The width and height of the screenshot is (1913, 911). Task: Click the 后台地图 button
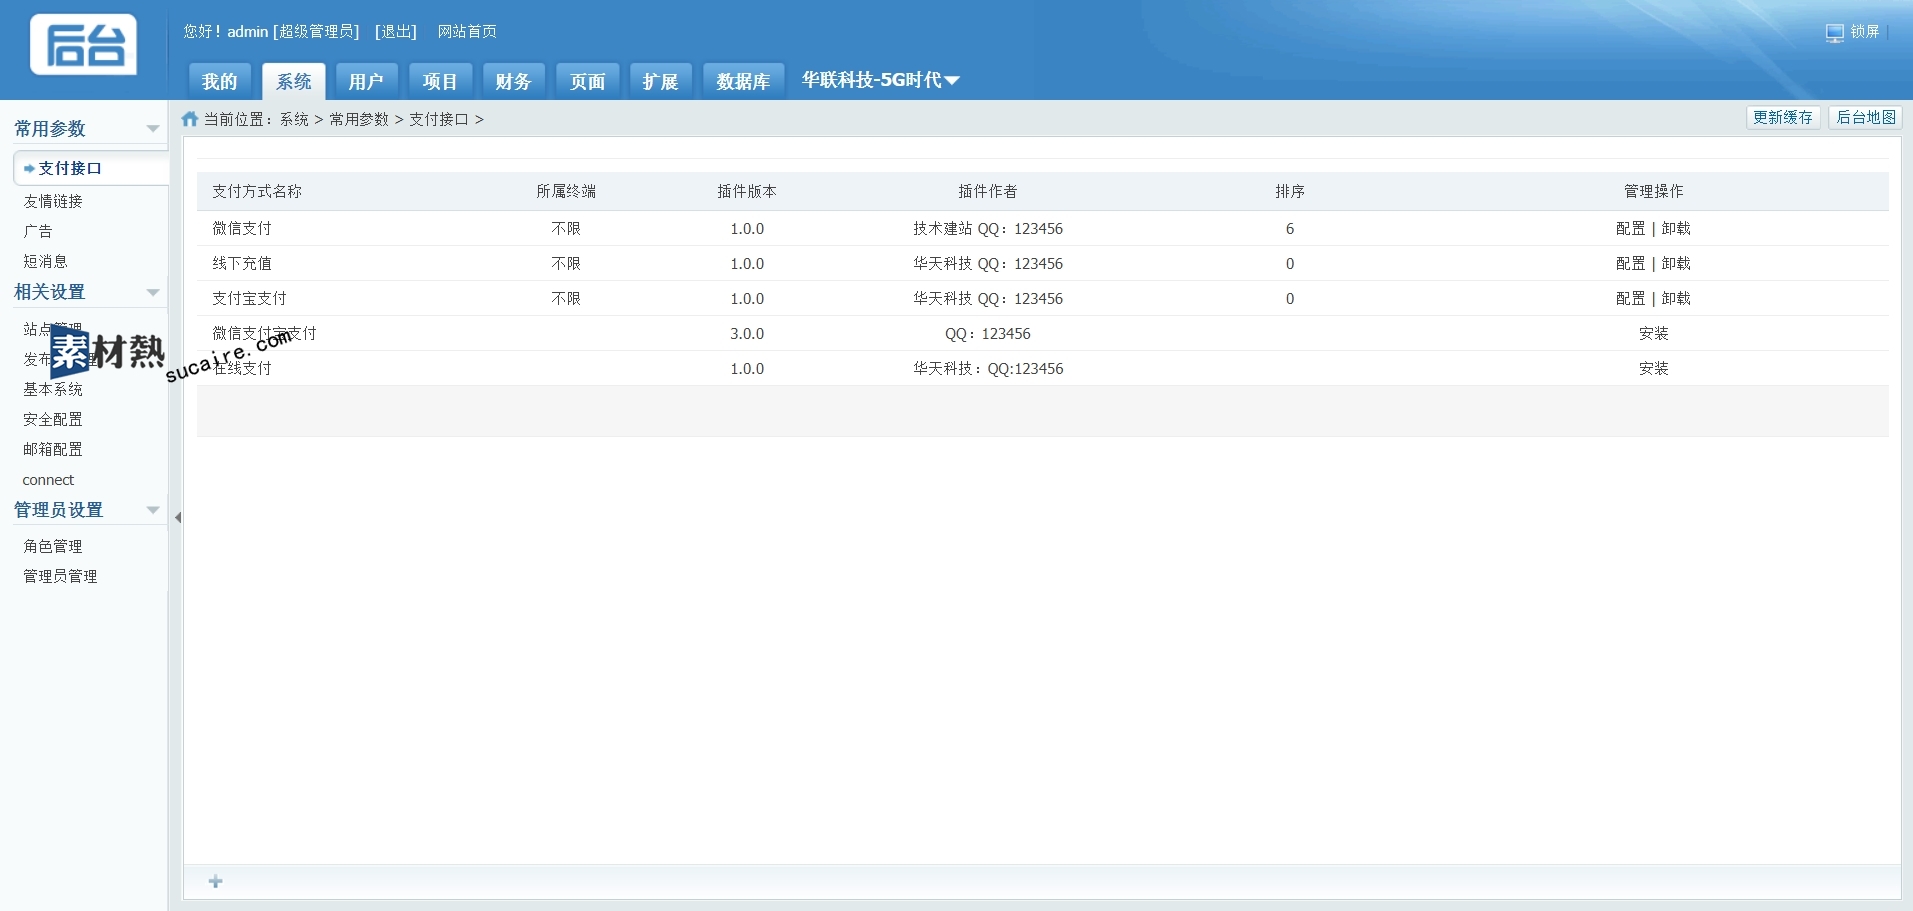1865,118
